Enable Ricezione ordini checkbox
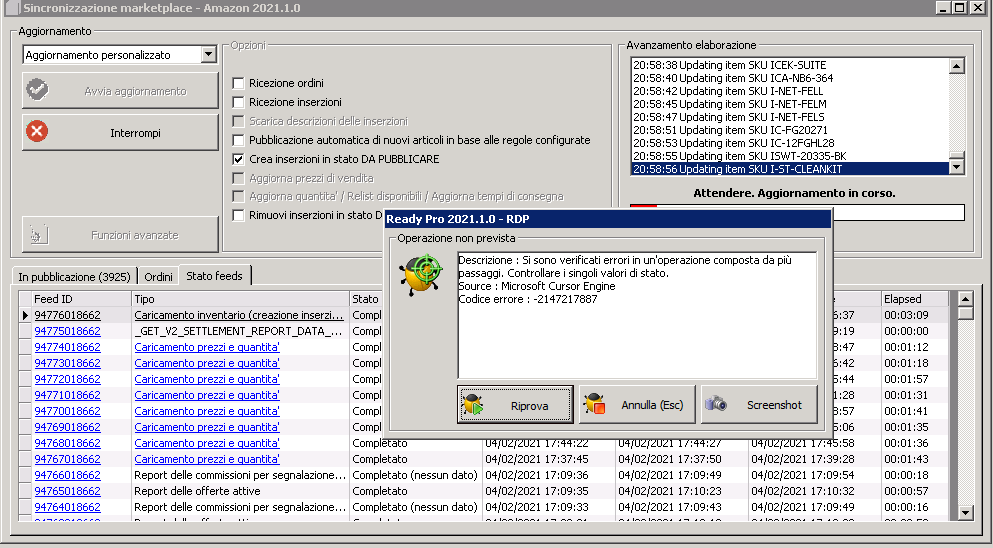 [x=238, y=83]
